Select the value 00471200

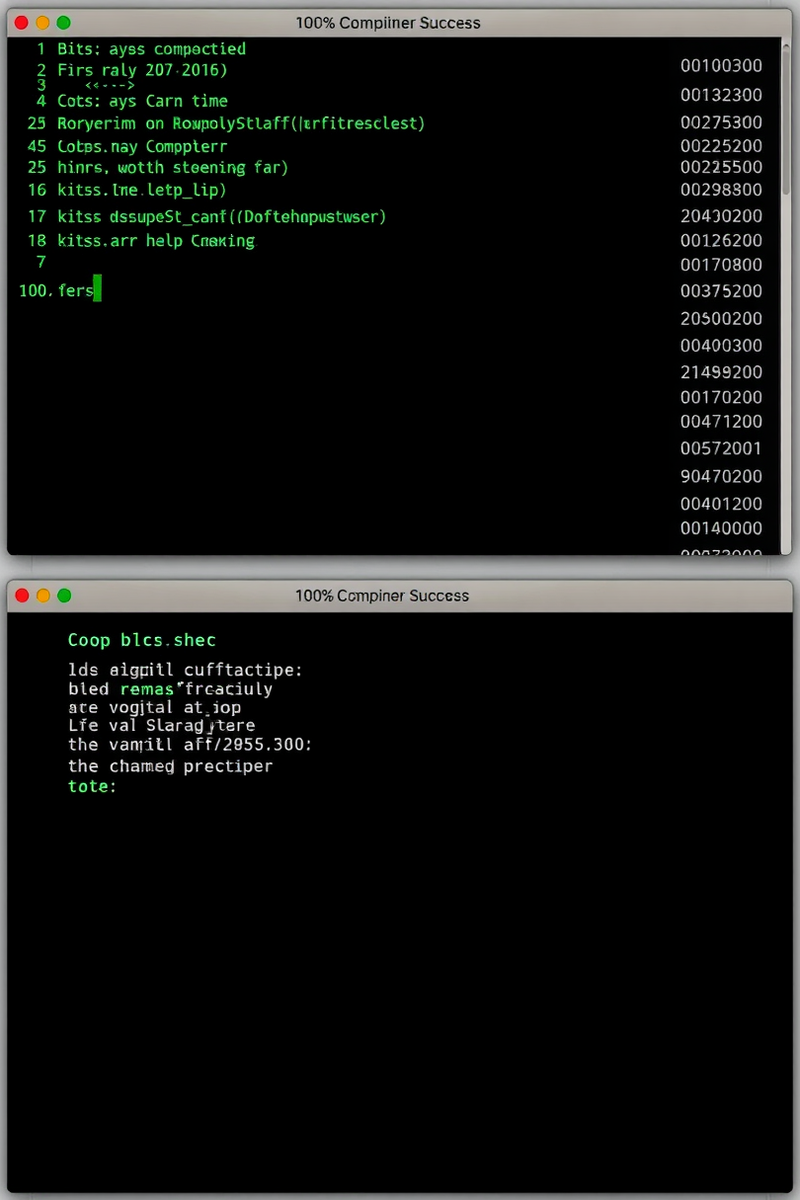click(721, 423)
